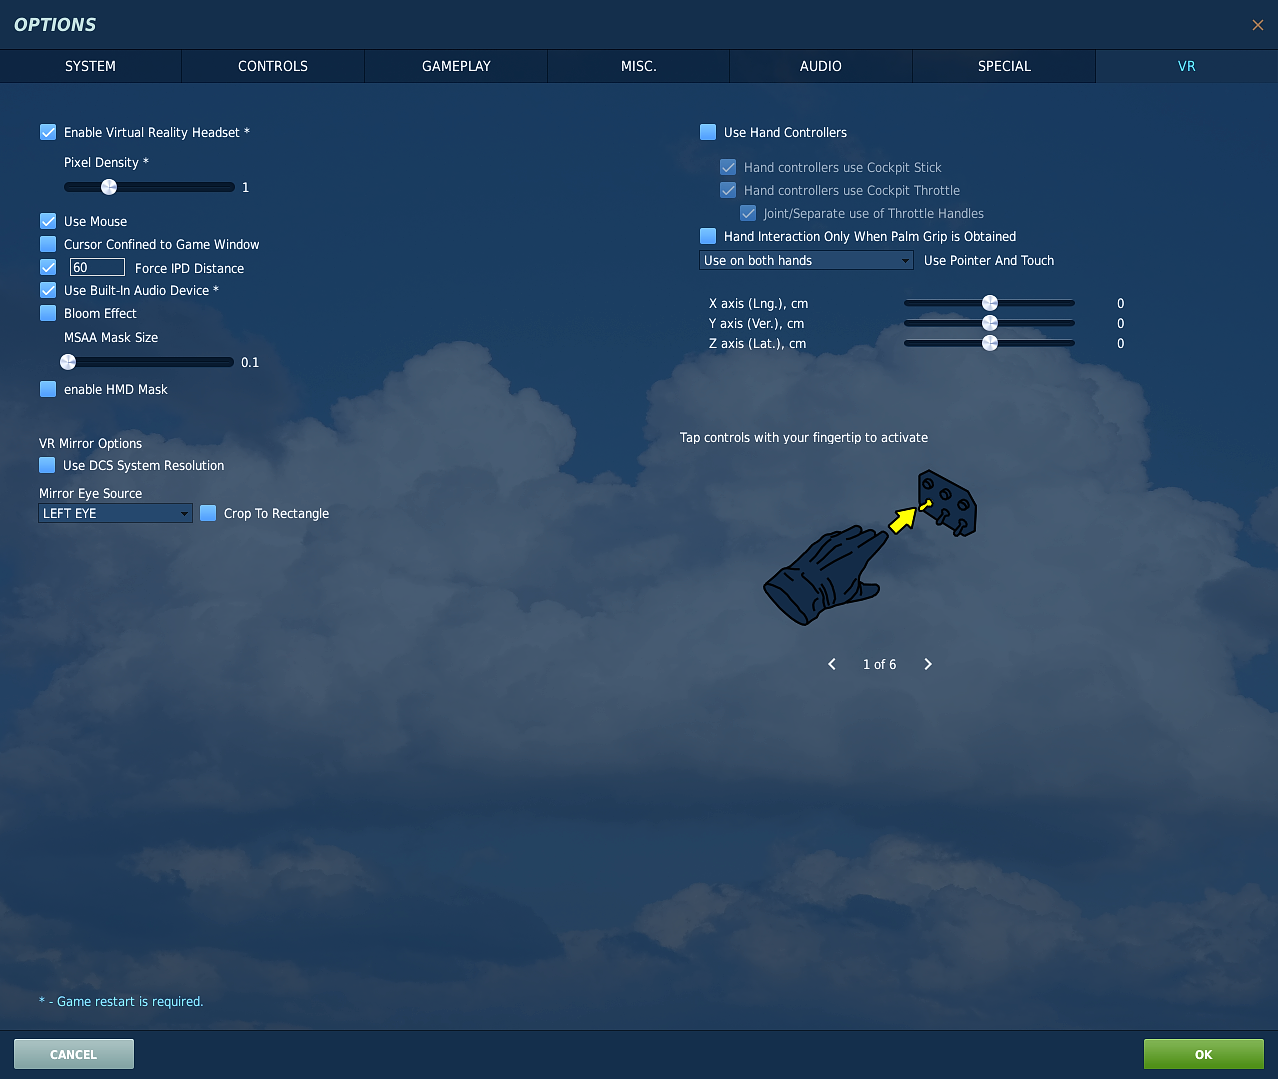This screenshot has height=1079, width=1278.
Task: Disable Enable Virtual Reality Headset checkbox
Action: pos(48,132)
